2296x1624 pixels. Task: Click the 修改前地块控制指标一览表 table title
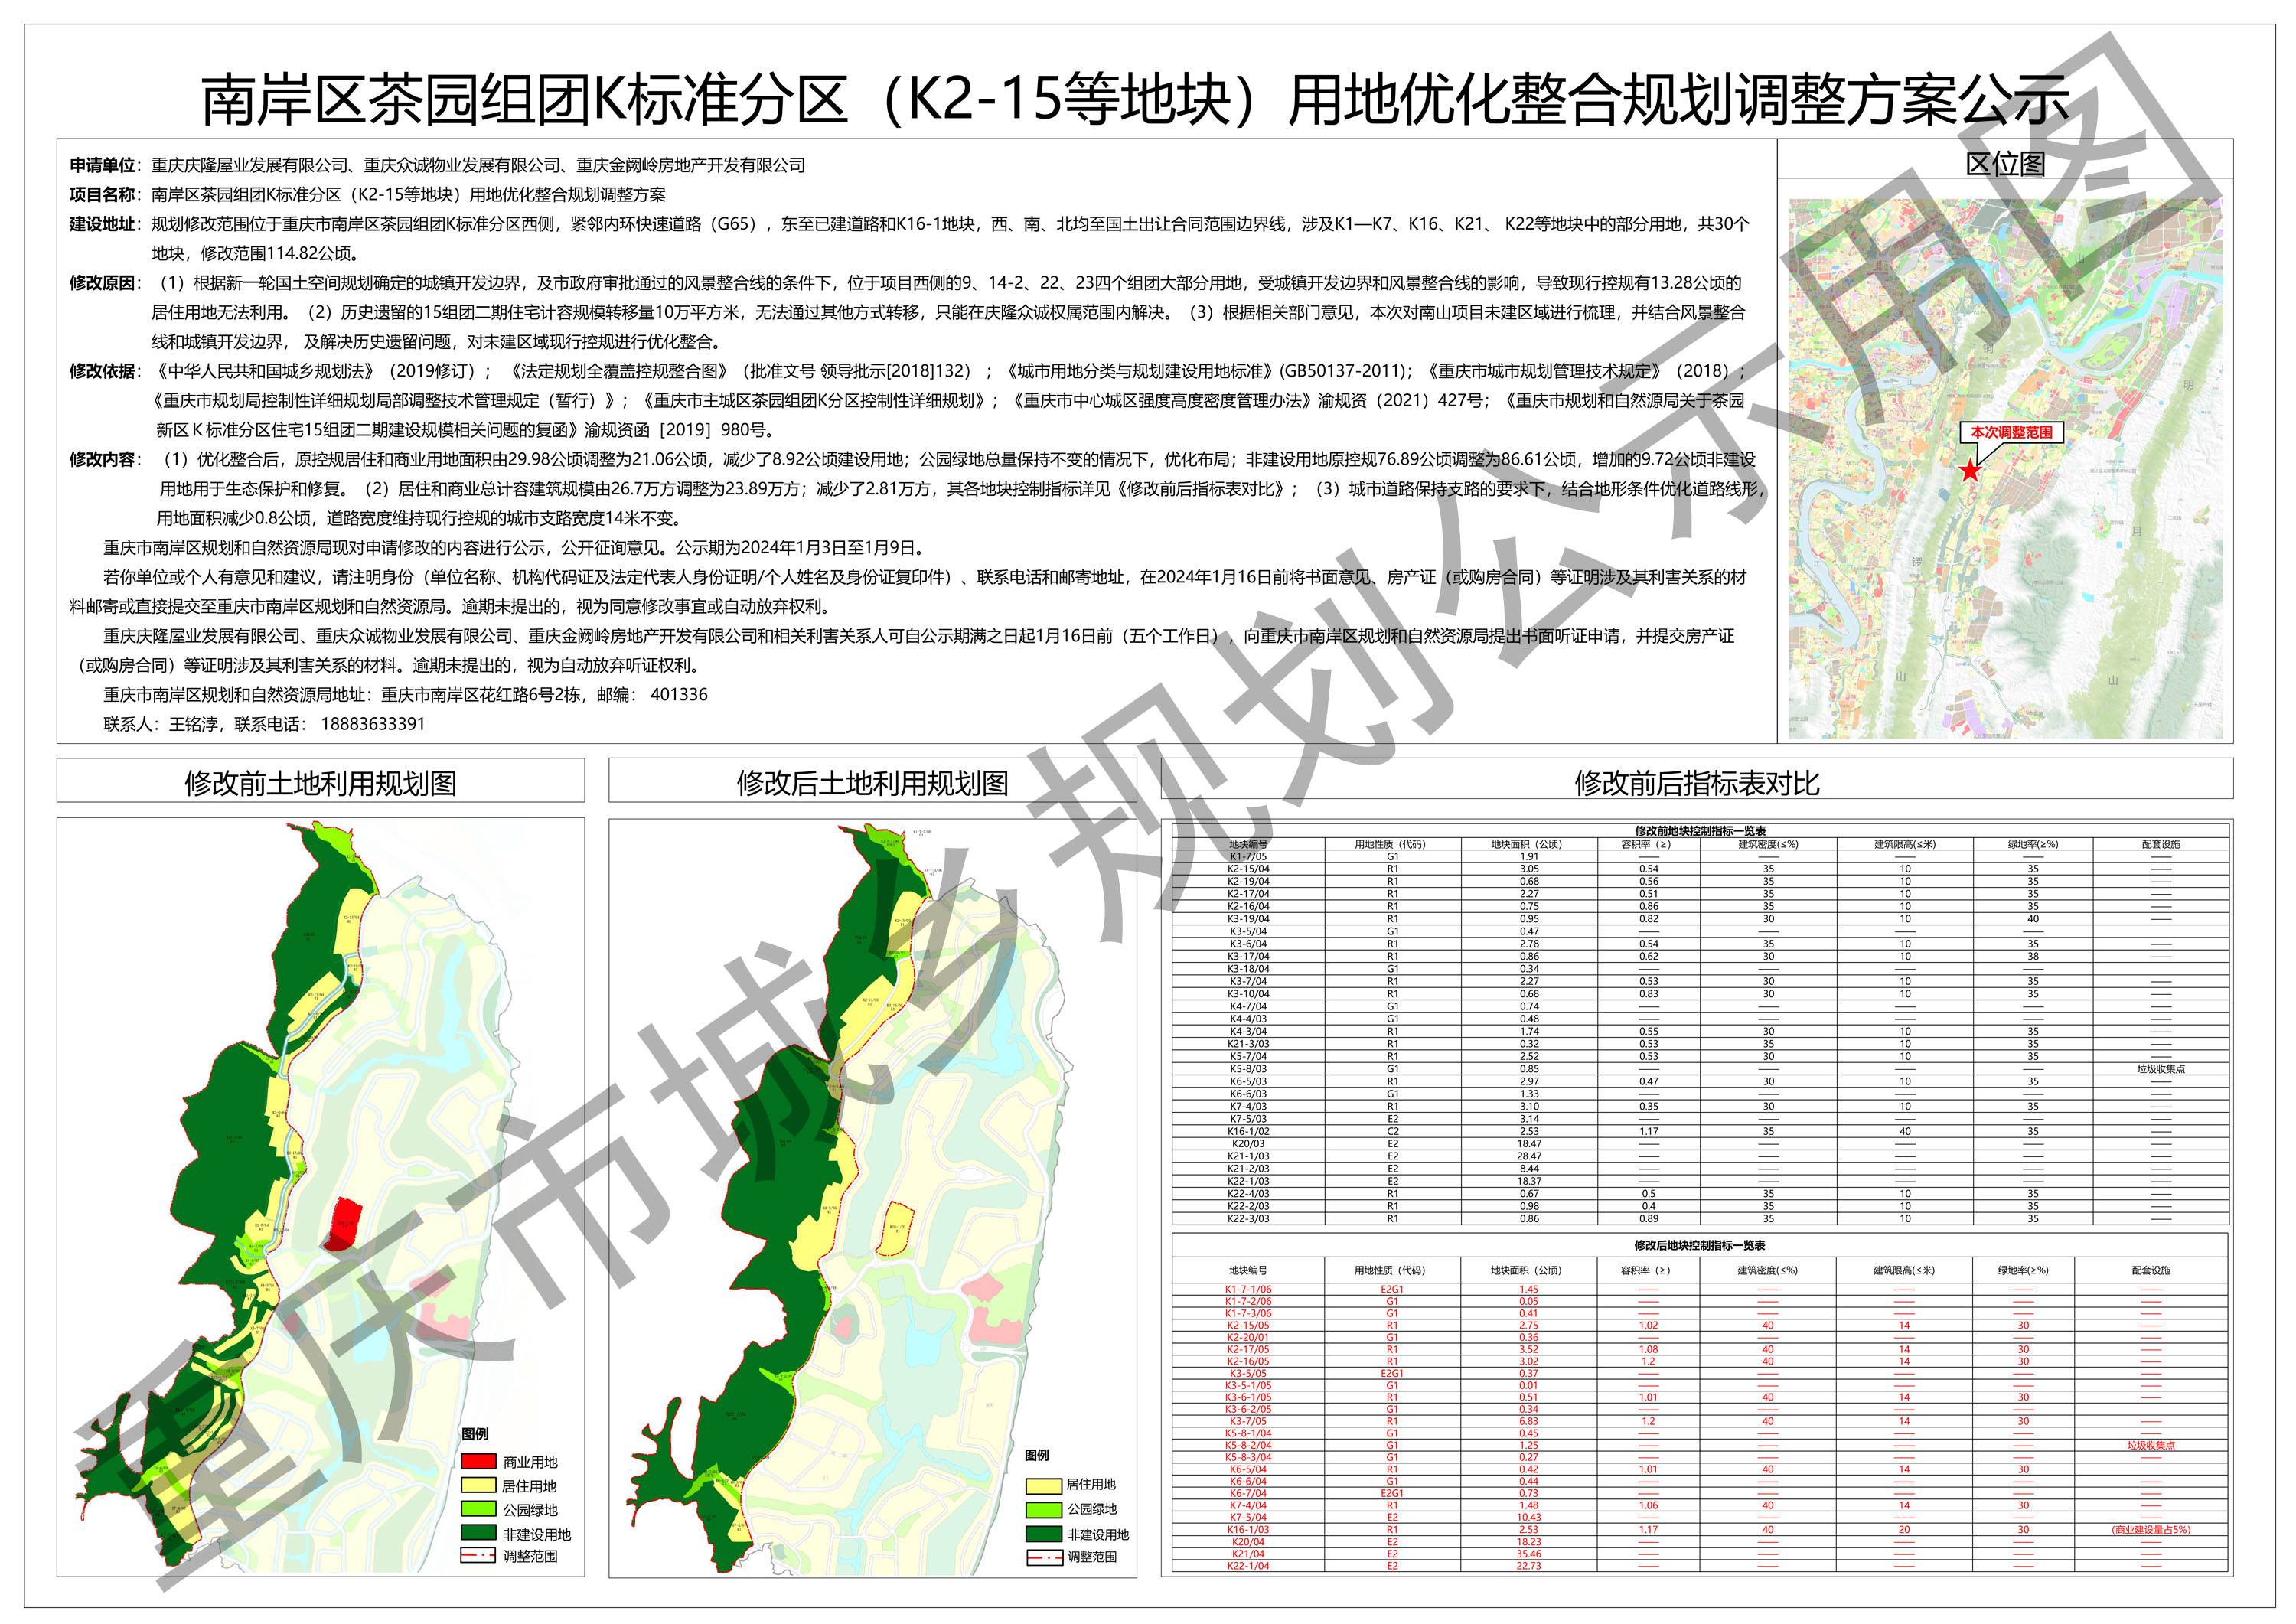point(1700,831)
